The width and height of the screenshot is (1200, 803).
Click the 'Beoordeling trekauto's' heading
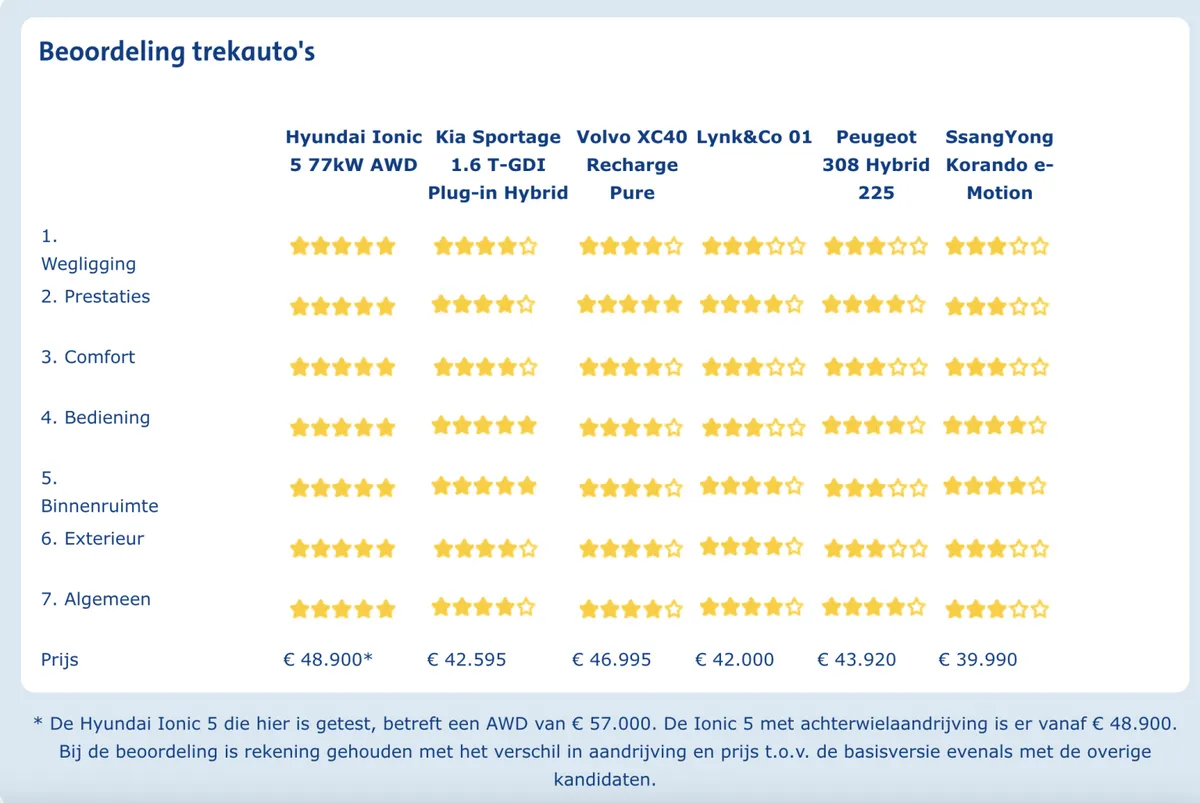pos(177,51)
